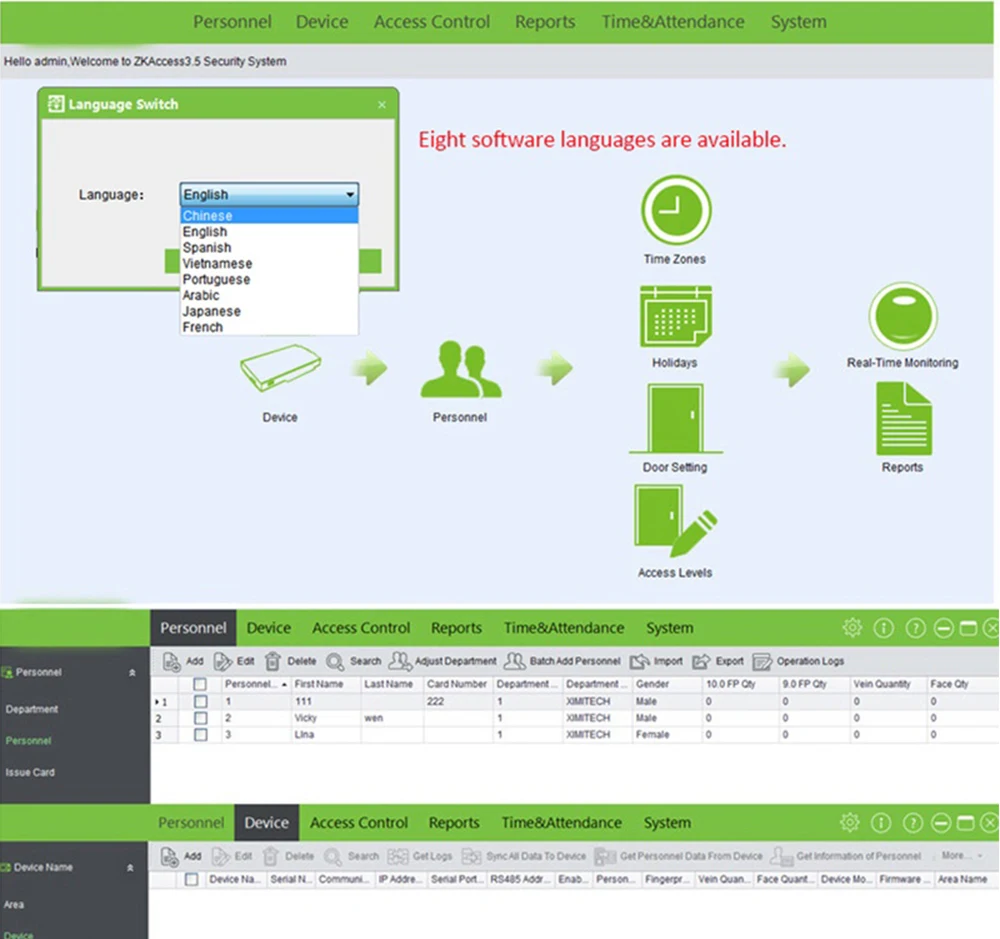Click last name cell wen

point(392,718)
